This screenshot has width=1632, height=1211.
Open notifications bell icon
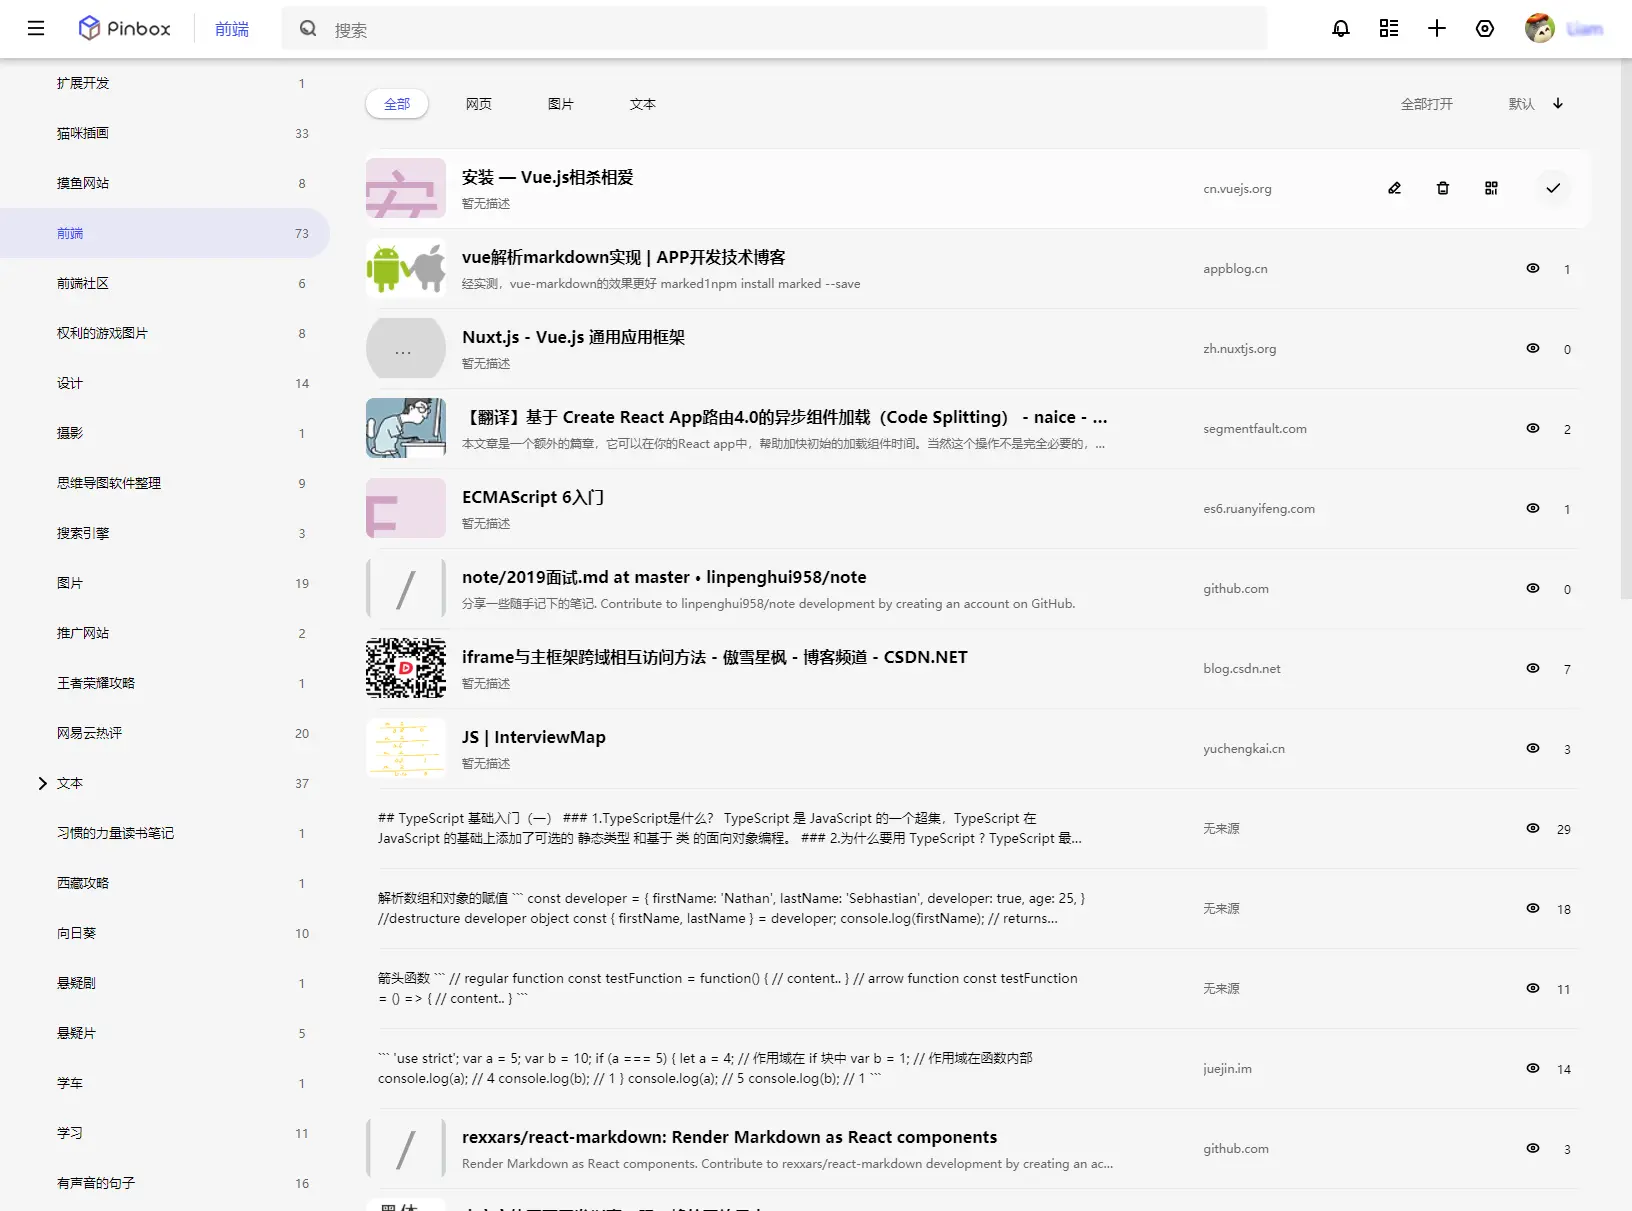(1341, 28)
